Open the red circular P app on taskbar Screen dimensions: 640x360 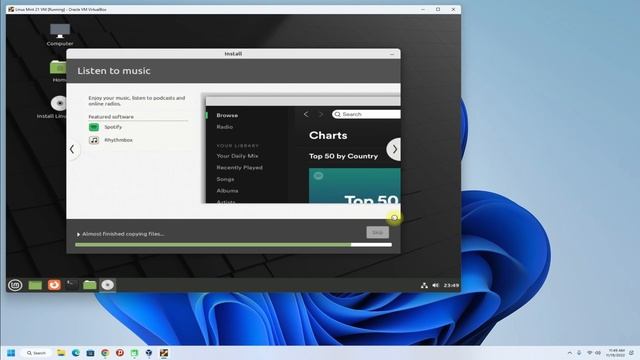tap(120, 353)
